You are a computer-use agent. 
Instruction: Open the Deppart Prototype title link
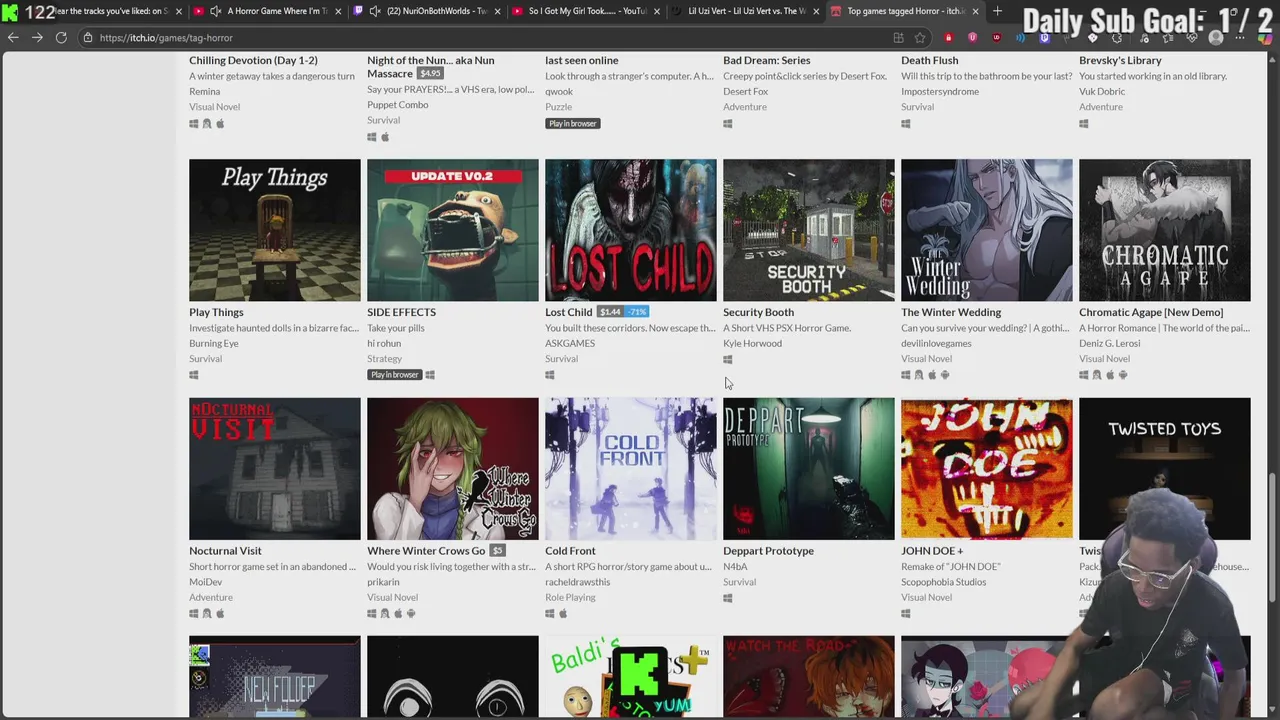tap(768, 551)
